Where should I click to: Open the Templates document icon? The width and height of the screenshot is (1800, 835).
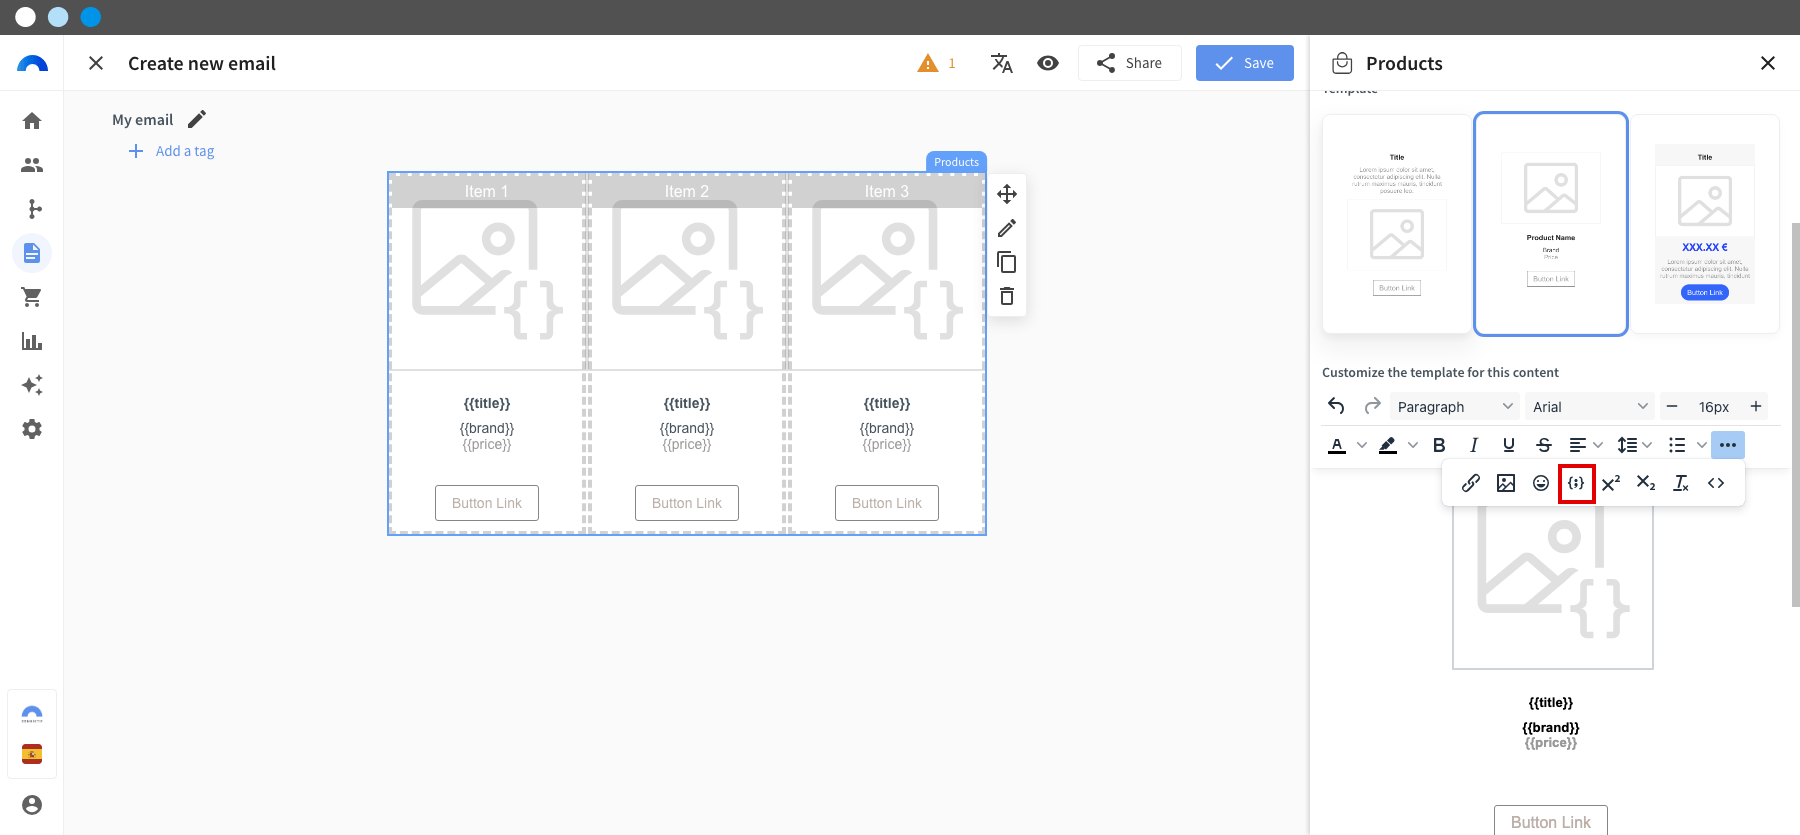tap(32, 253)
